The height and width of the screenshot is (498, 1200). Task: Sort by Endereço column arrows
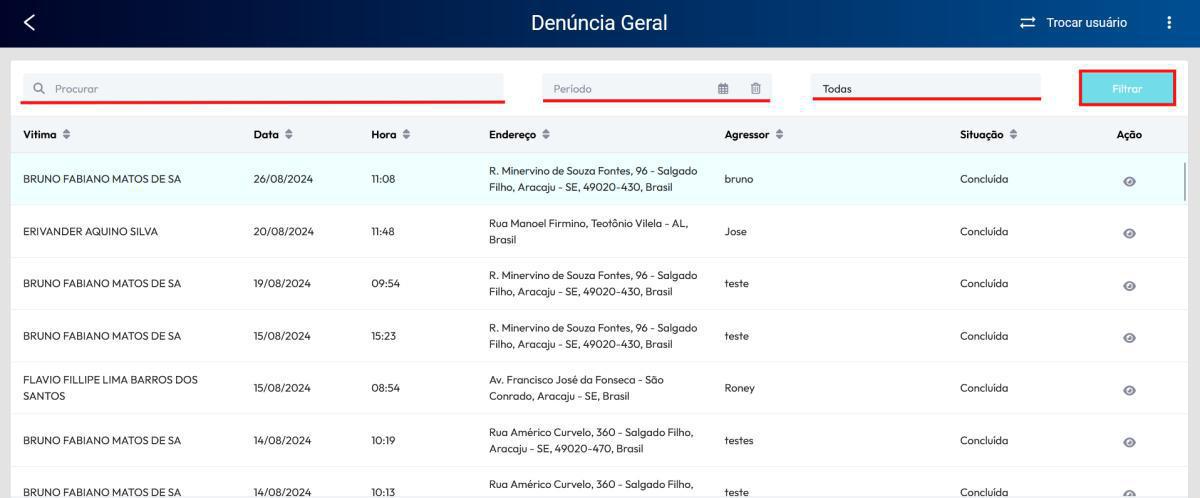(x=546, y=134)
